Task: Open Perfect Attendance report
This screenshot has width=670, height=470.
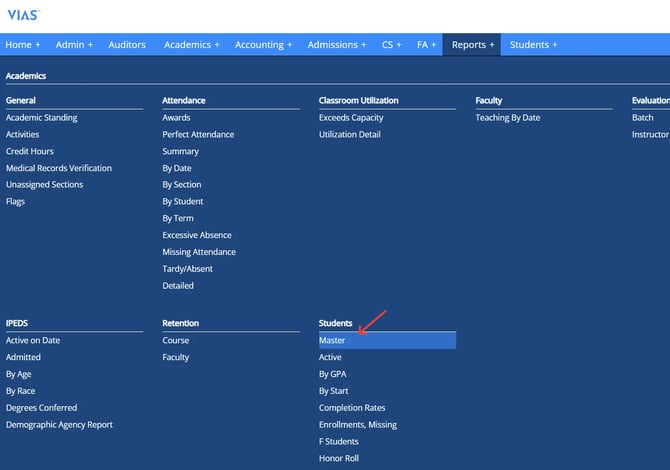Action: [198, 135]
